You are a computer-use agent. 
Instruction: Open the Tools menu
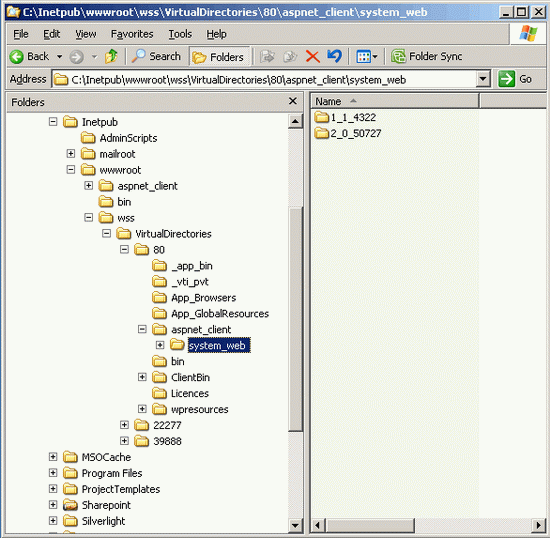click(x=180, y=34)
